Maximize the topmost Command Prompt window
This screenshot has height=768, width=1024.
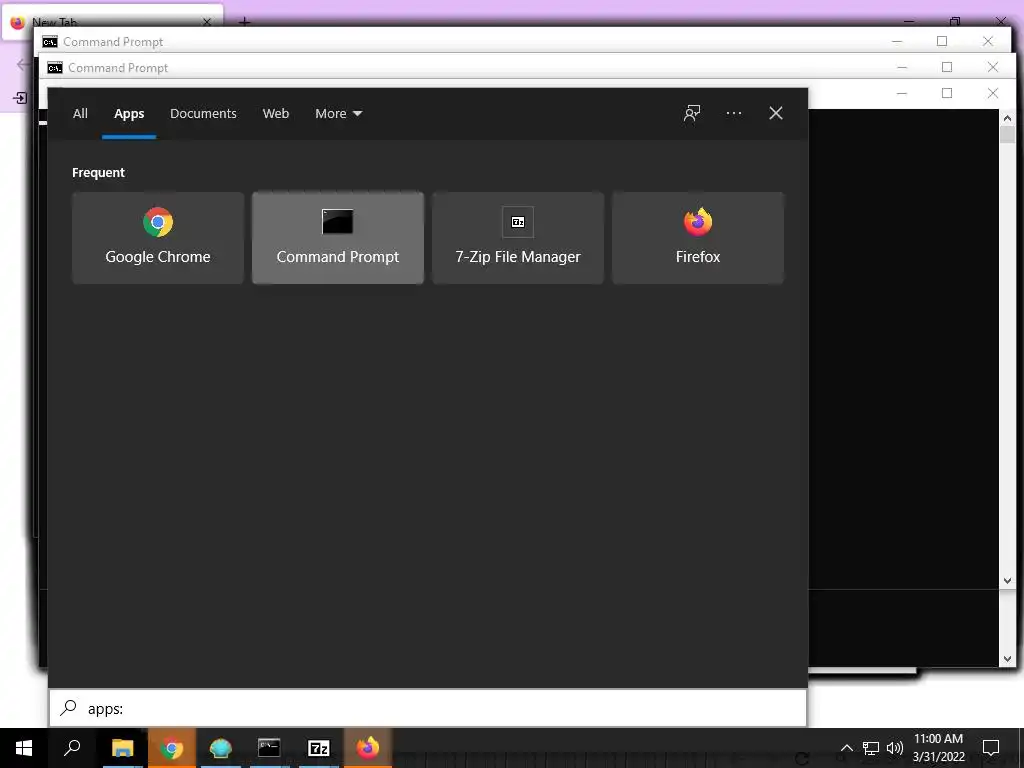click(947, 93)
